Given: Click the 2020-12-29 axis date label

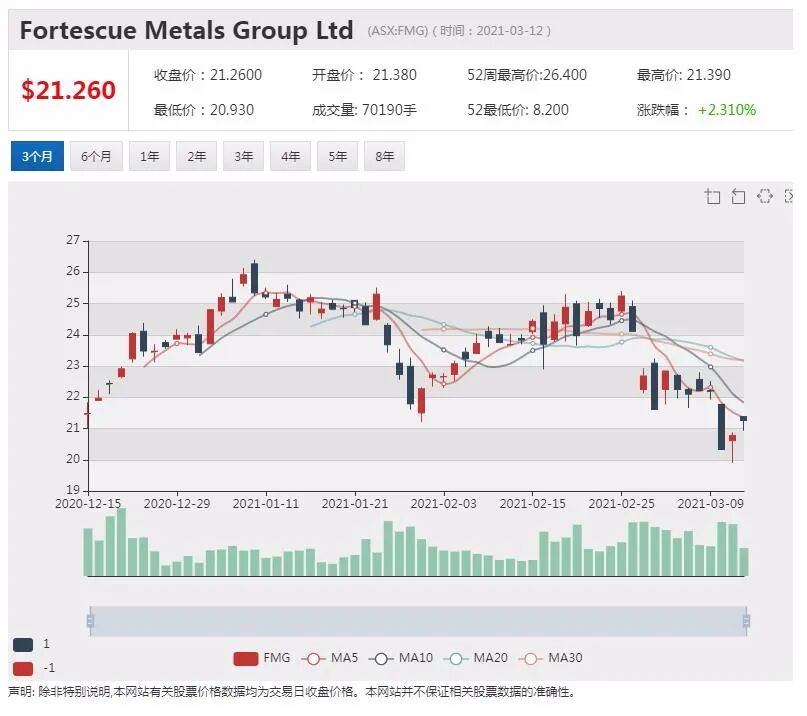Looking at the screenshot, I should click(x=177, y=503).
